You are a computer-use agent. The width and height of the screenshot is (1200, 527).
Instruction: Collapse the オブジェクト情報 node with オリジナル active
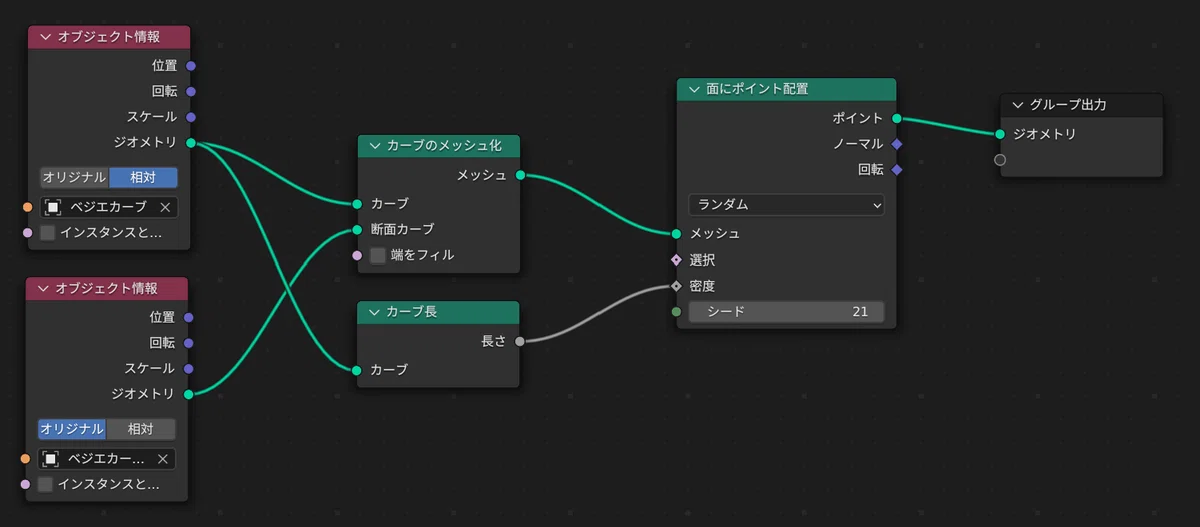click(x=44, y=288)
